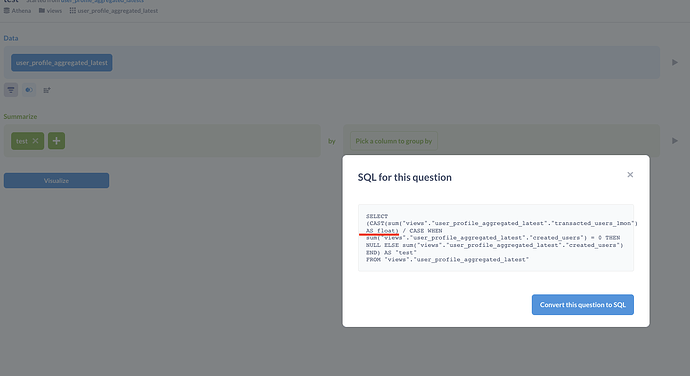The height and width of the screenshot is (376, 690).
Task: Close the SQL for this question dialog
Action: [x=630, y=175]
